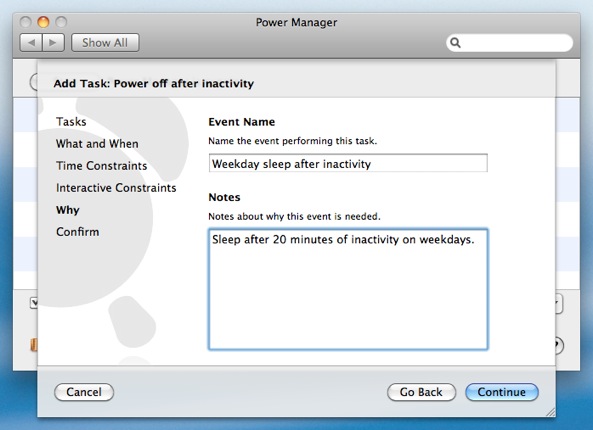
Task: Select the What and When step
Action: [97, 144]
